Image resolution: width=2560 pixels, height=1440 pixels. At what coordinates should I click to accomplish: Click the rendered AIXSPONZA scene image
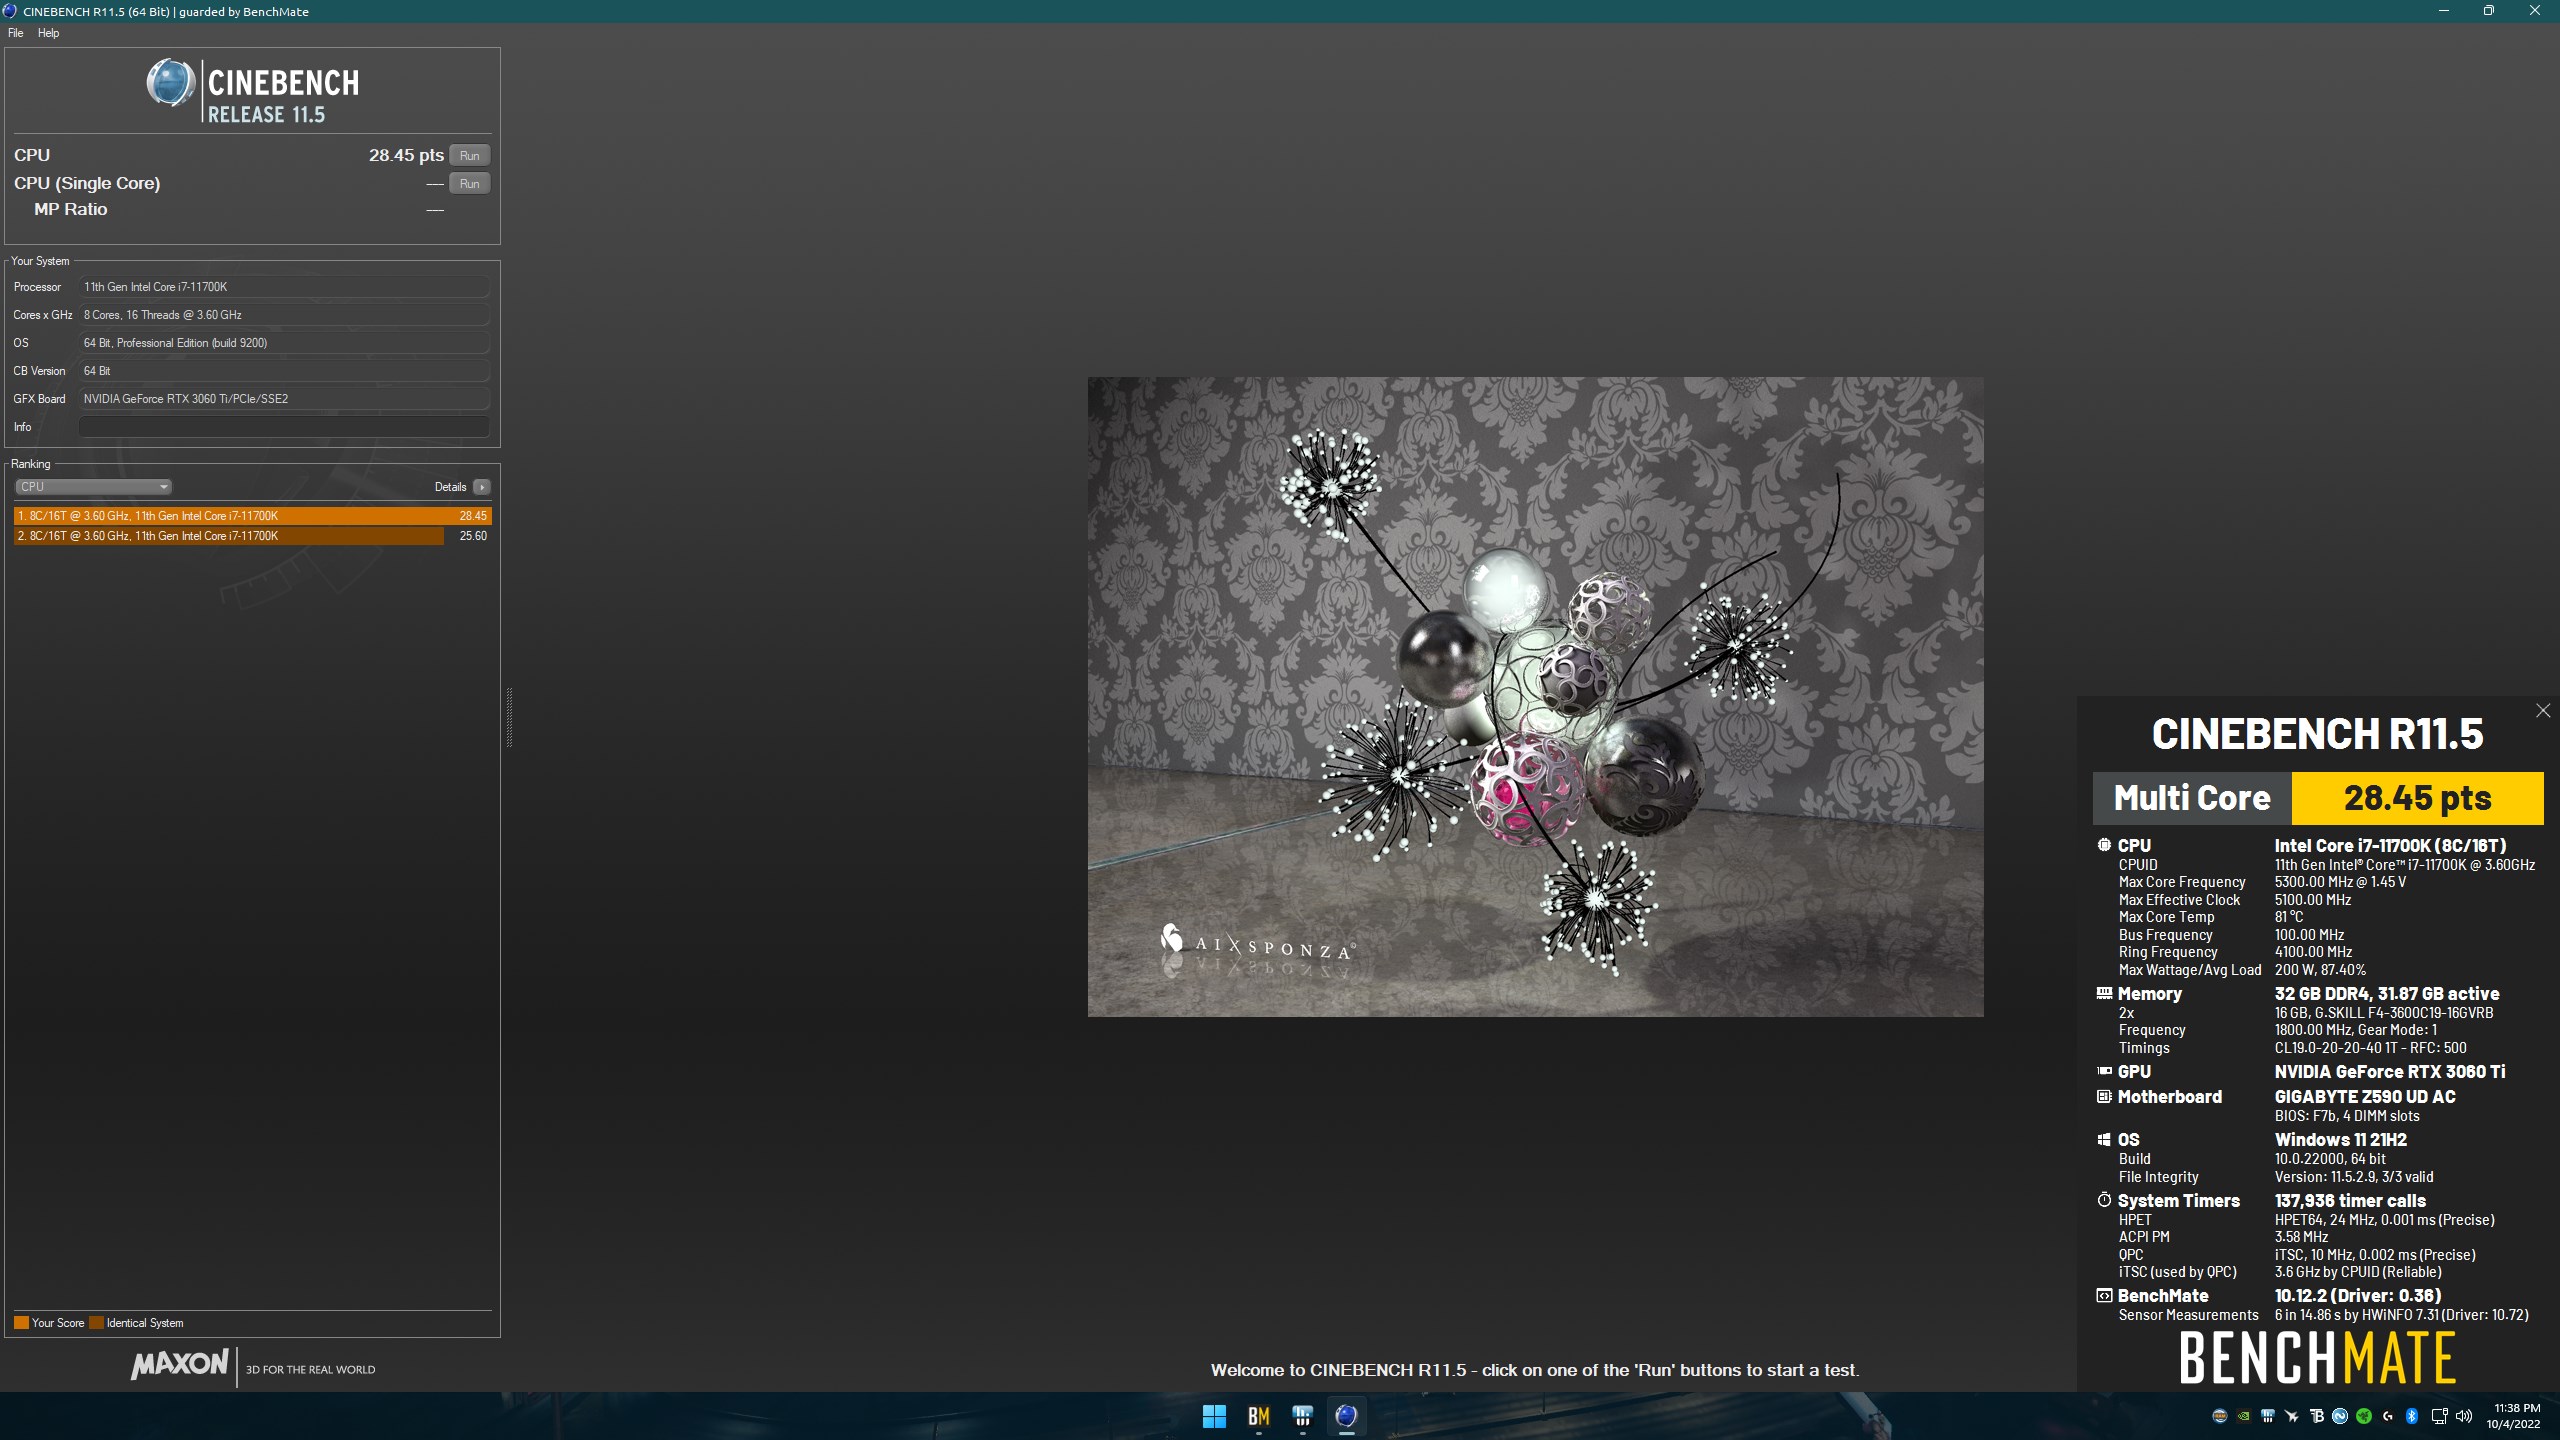click(1535, 697)
